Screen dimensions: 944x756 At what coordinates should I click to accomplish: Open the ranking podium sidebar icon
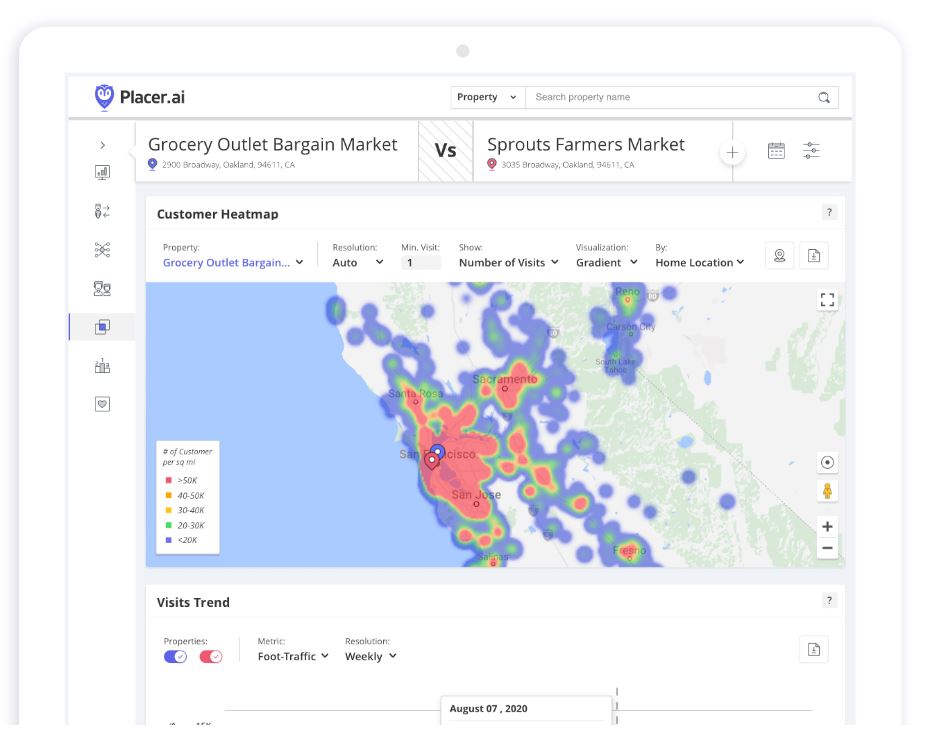102,365
